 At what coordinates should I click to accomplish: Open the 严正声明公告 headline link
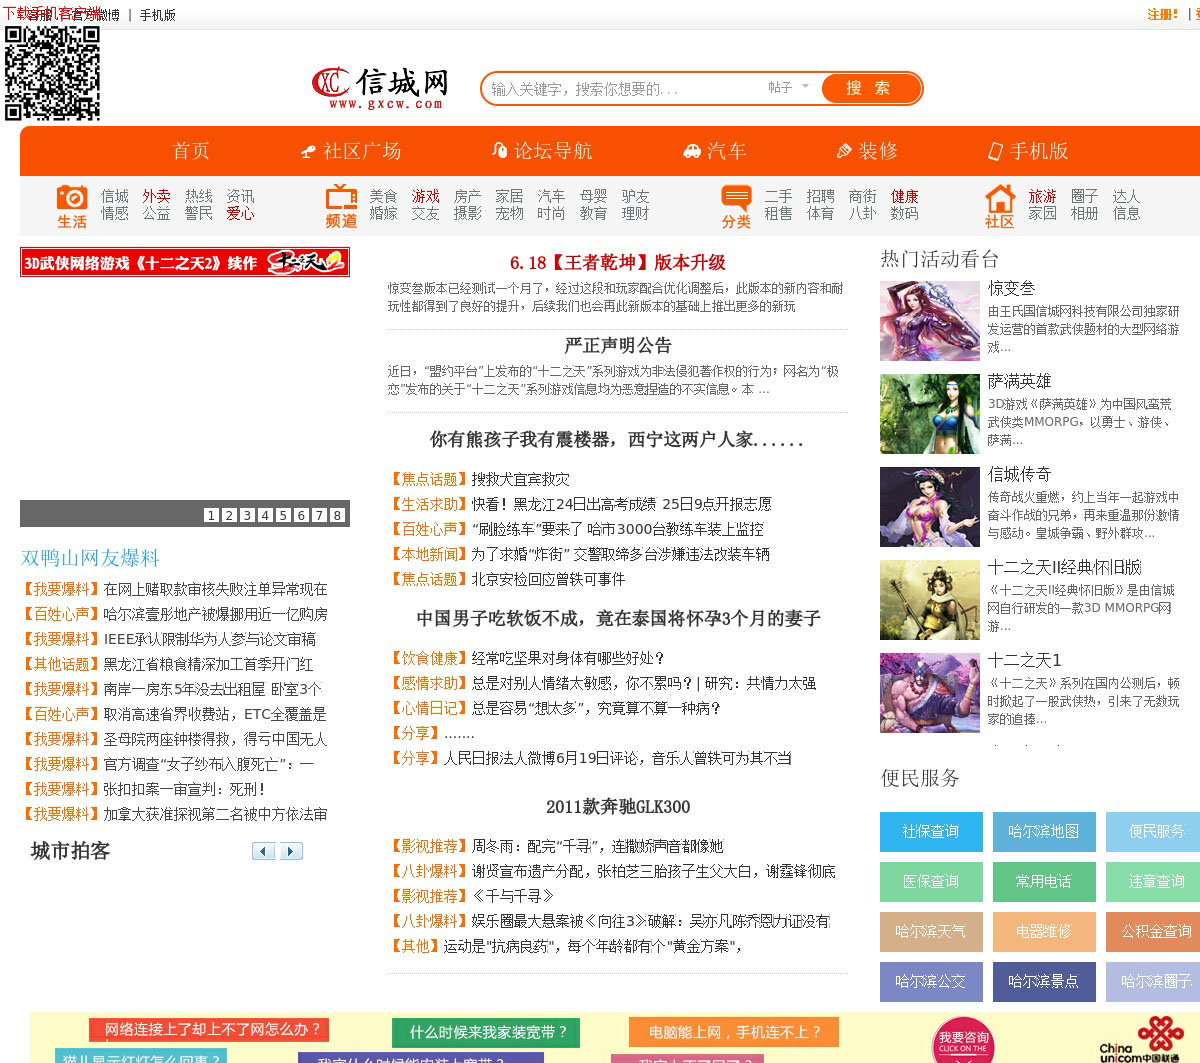617,346
